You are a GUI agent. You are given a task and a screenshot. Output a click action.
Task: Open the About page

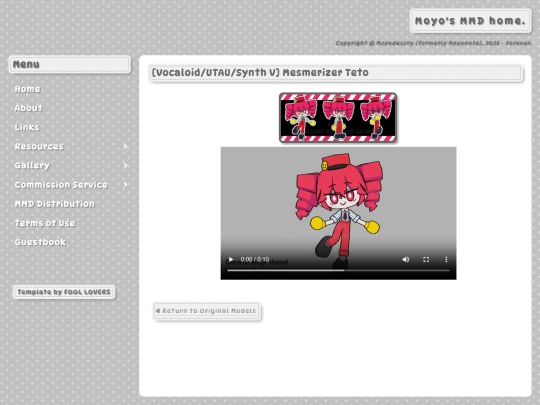[28, 108]
